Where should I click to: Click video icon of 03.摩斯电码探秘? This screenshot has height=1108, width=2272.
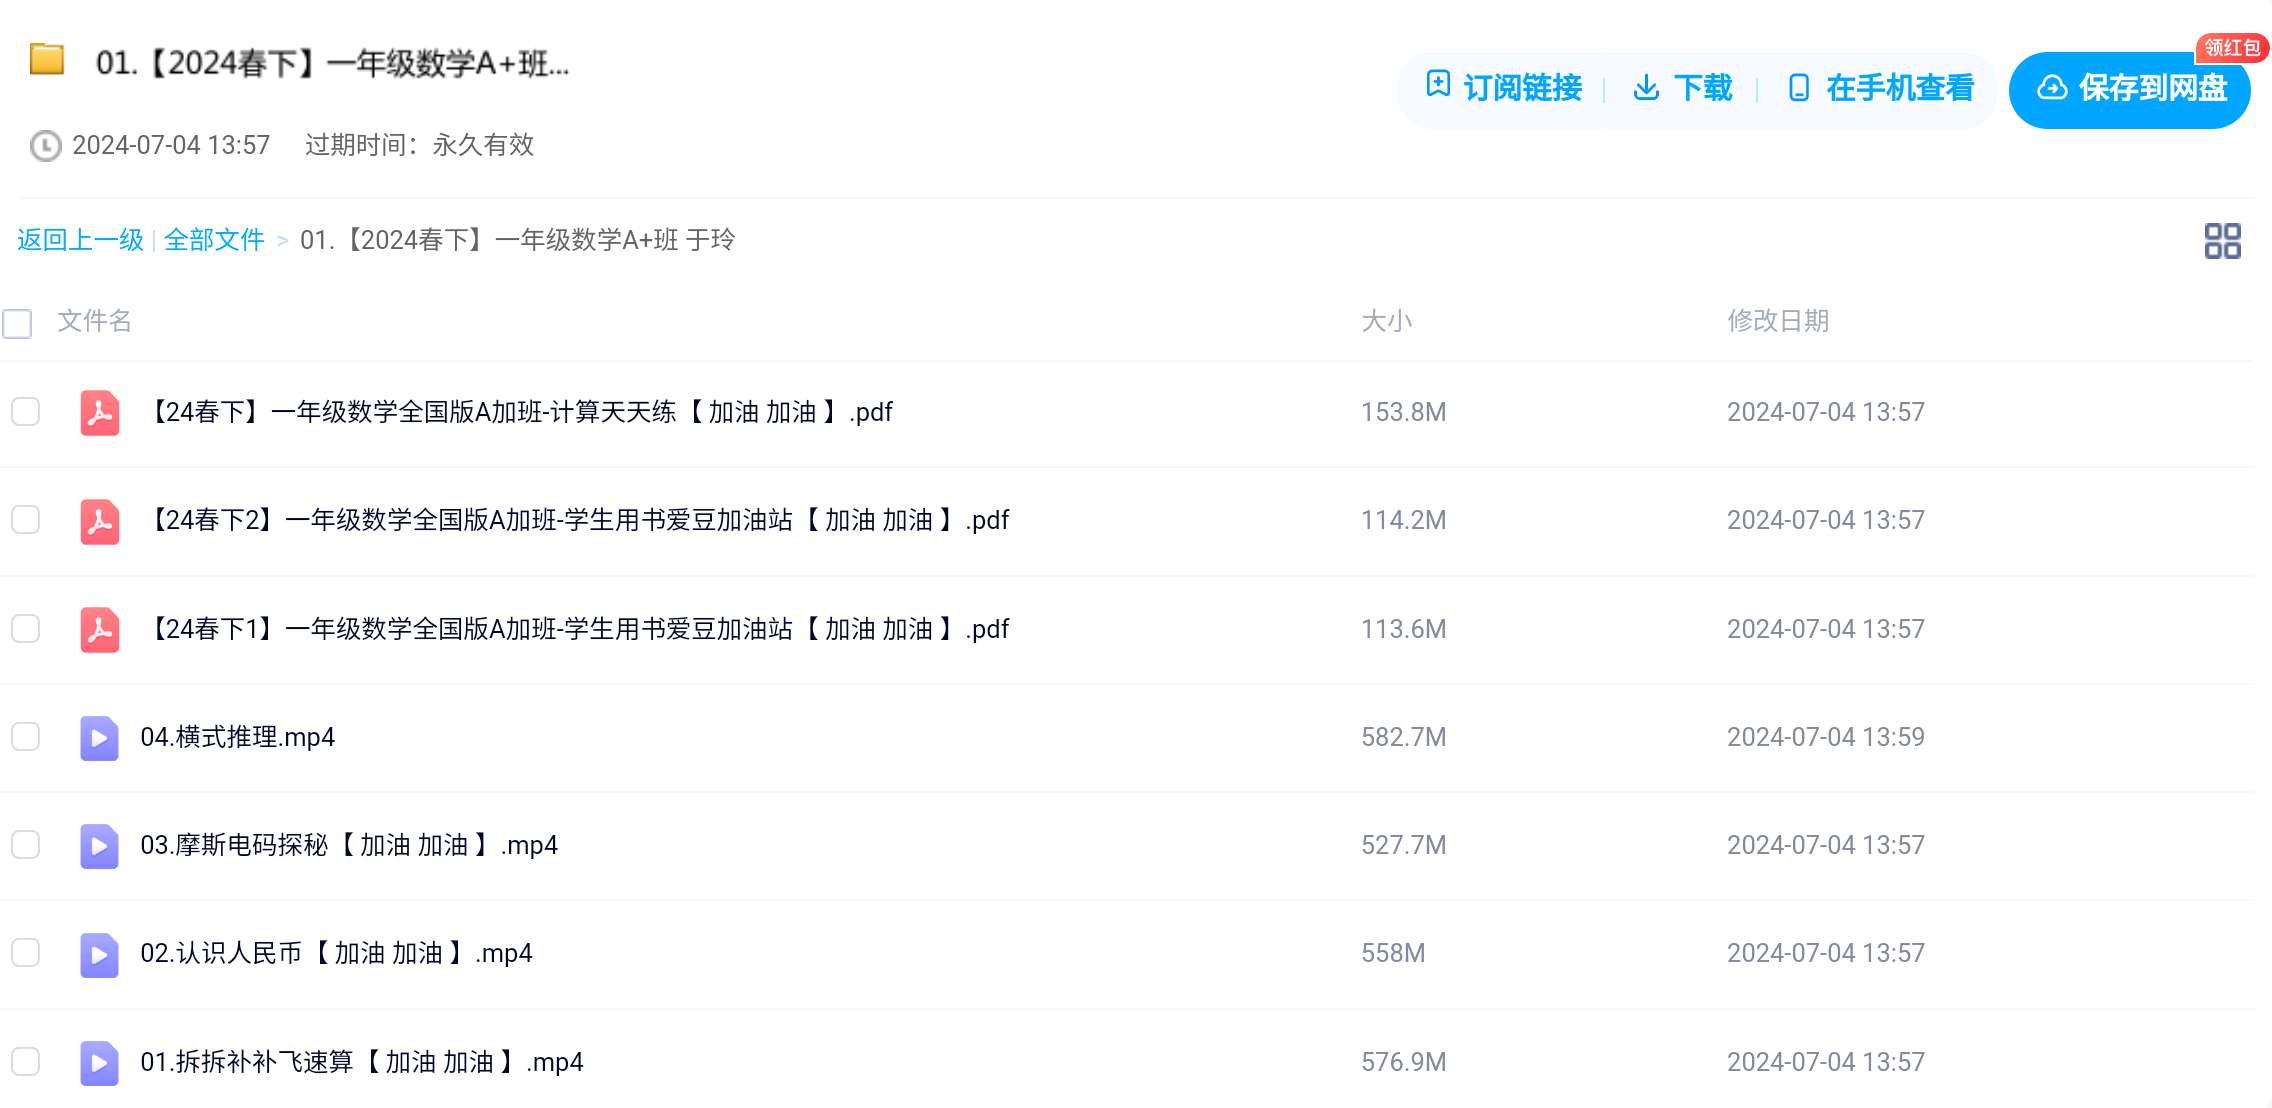coord(99,846)
